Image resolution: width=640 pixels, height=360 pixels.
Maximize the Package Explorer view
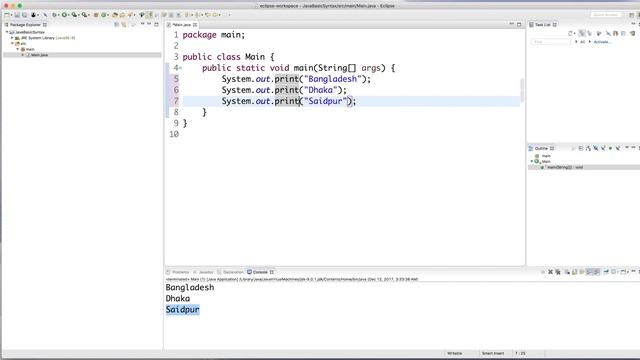coord(156,24)
